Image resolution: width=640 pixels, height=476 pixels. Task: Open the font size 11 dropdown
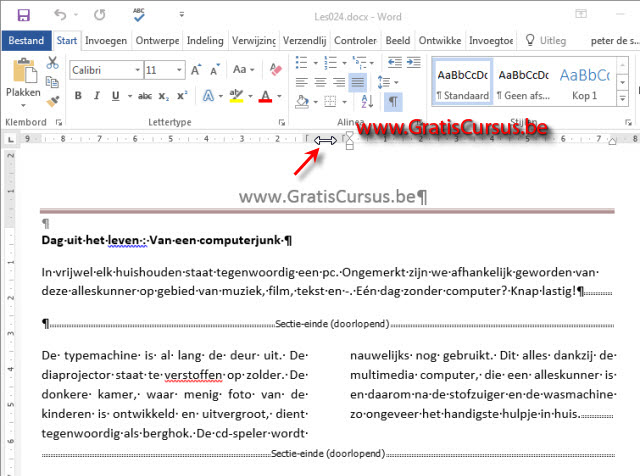tap(179, 70)
